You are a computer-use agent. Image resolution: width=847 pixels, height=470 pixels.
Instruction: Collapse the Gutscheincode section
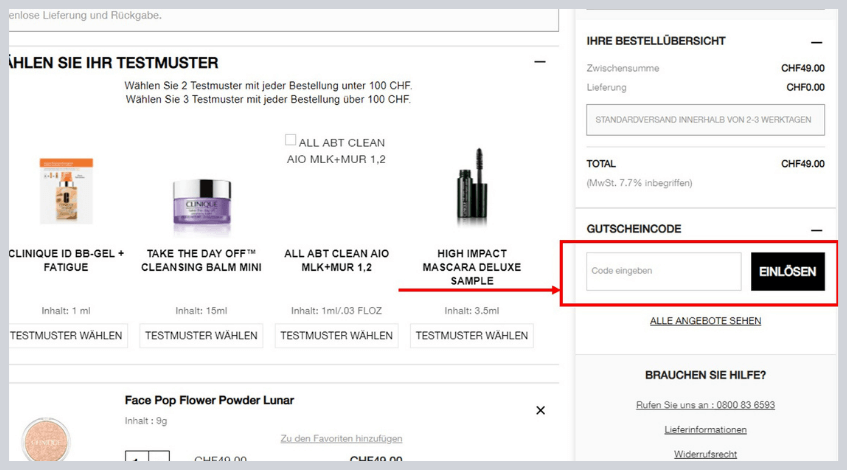point(816,230)
